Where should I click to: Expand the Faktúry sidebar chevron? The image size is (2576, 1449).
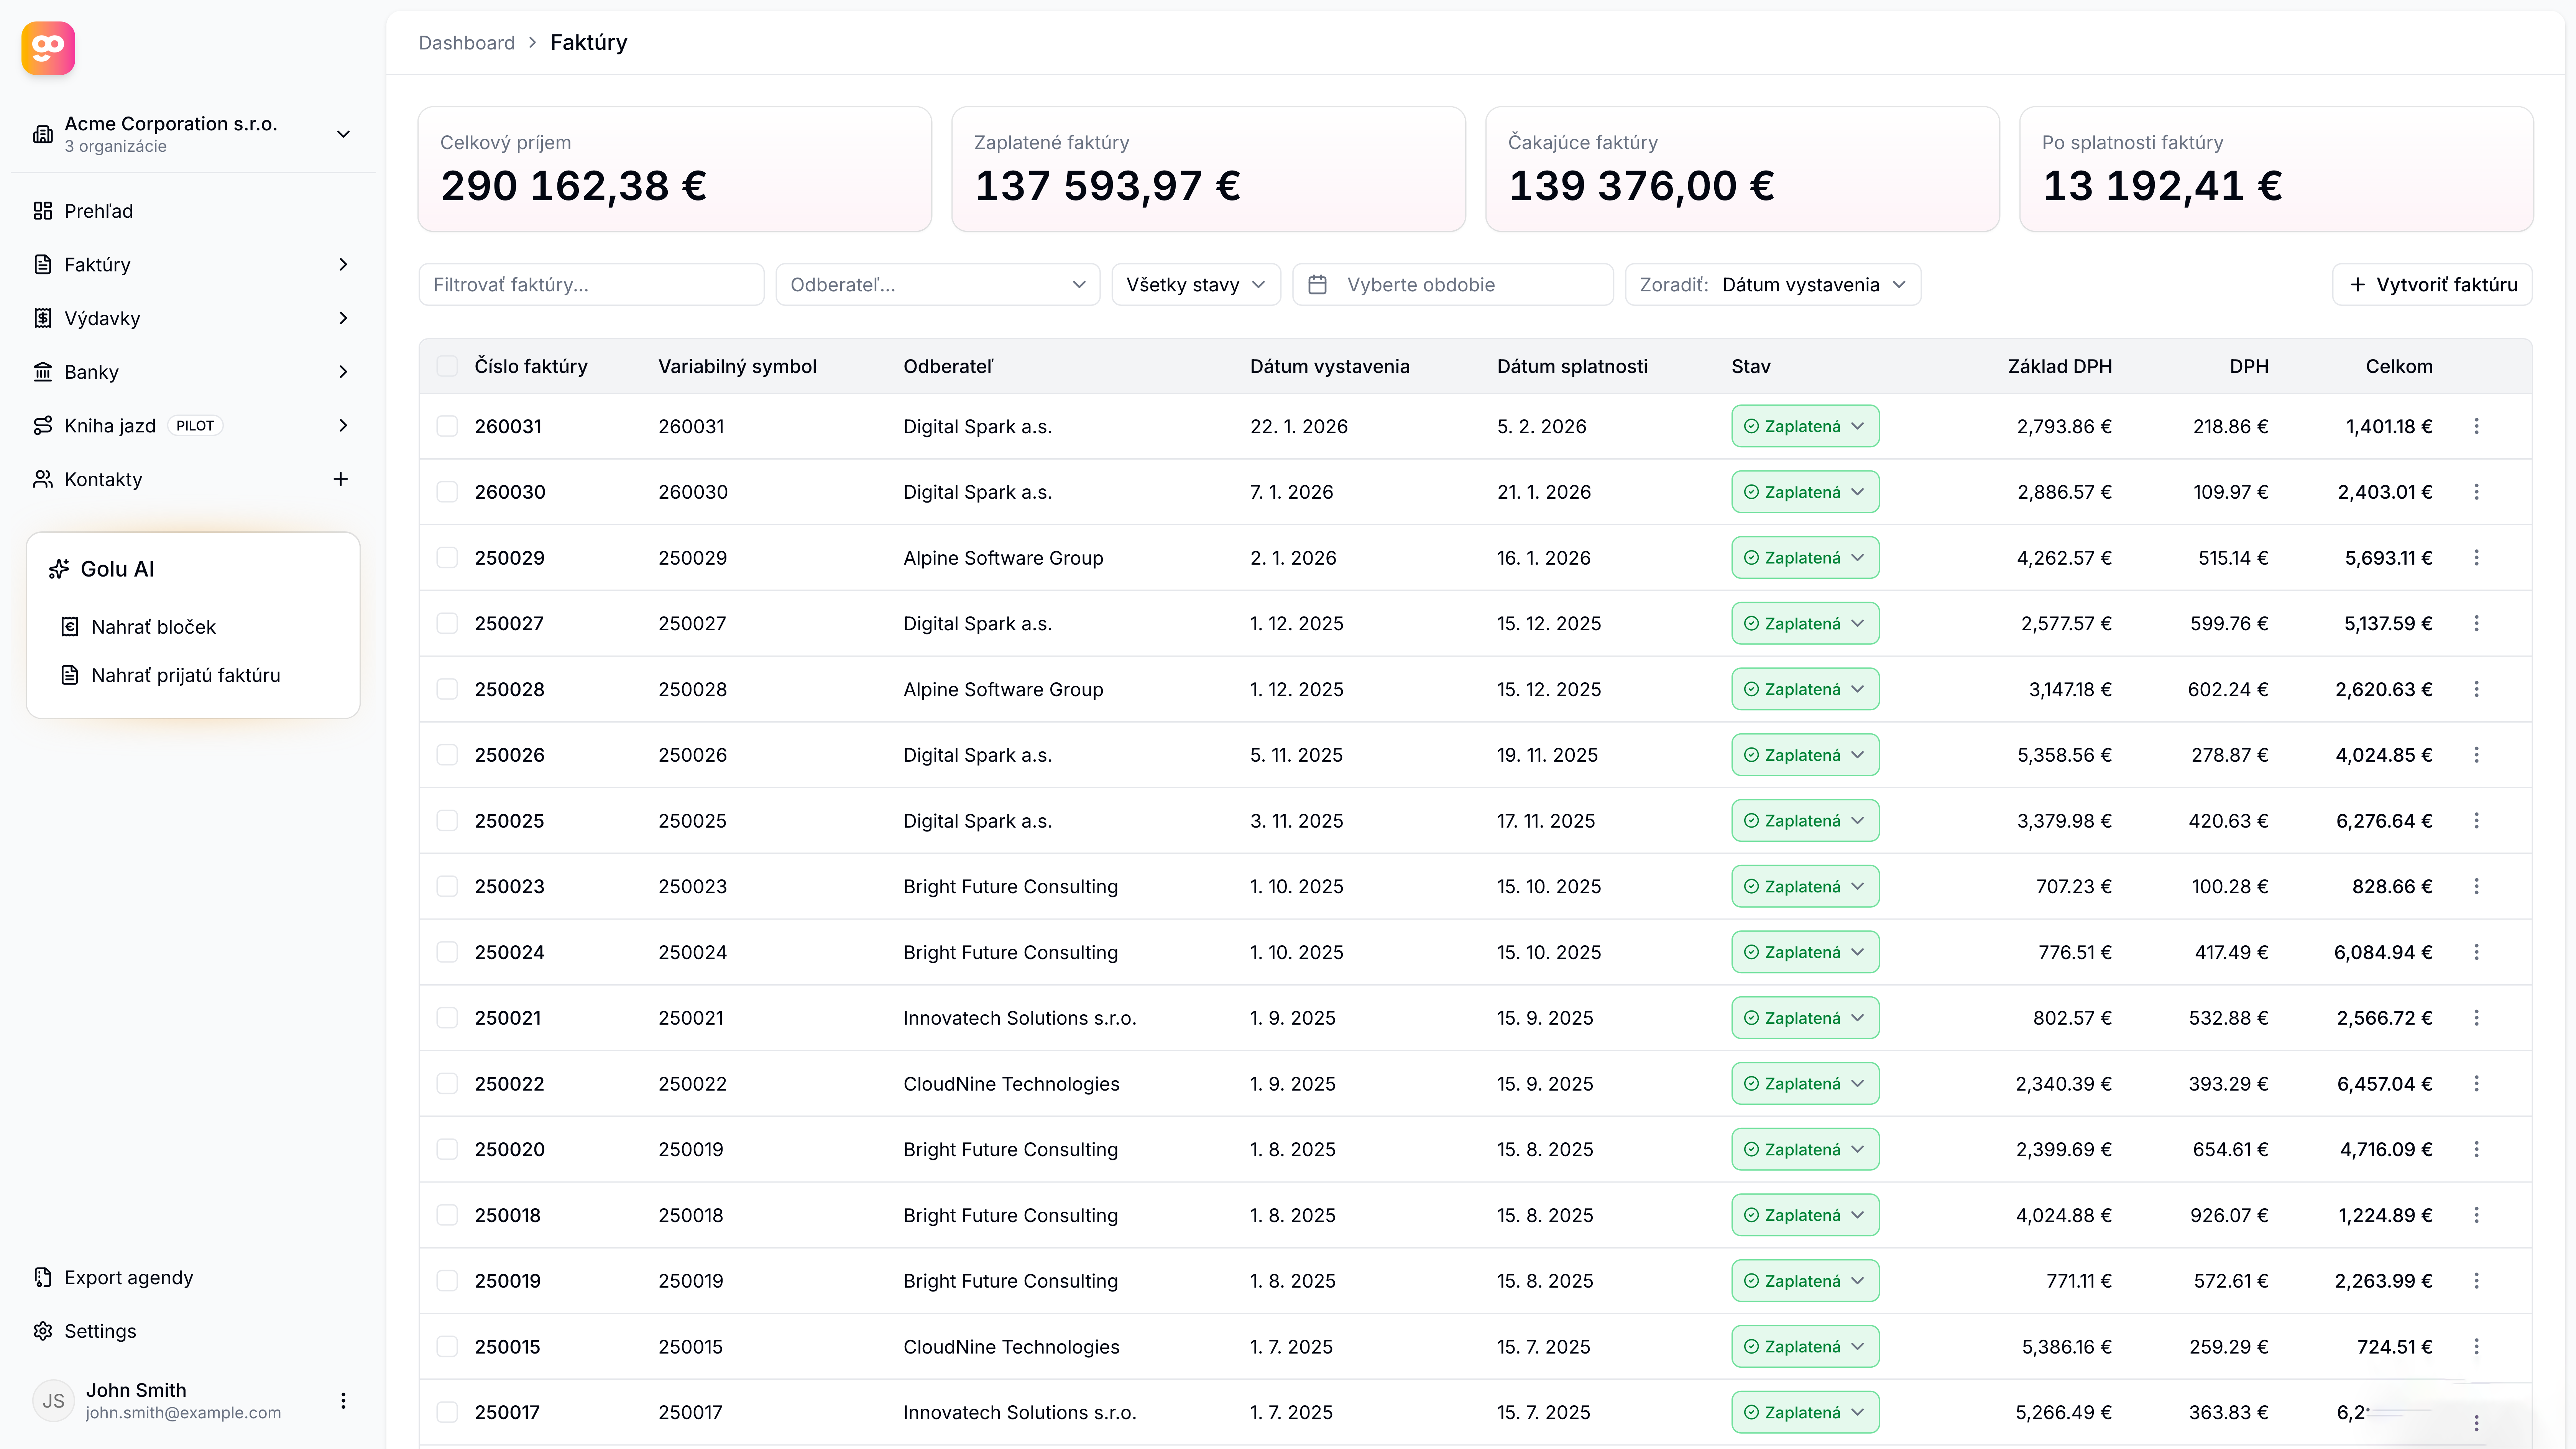click(343, 265)
